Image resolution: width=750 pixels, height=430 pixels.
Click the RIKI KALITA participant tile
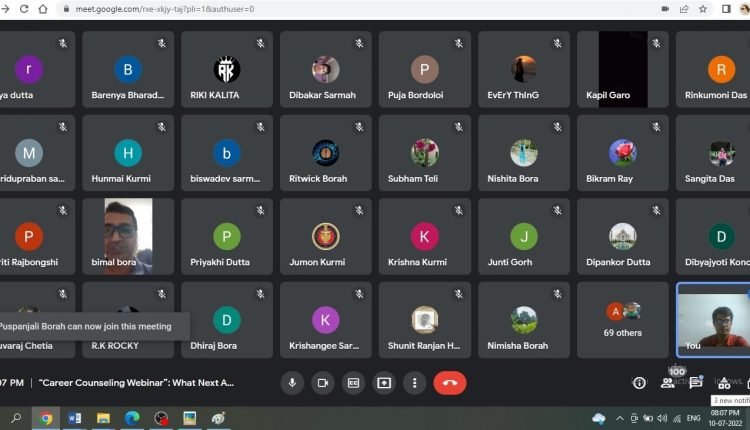pos(227,70)
